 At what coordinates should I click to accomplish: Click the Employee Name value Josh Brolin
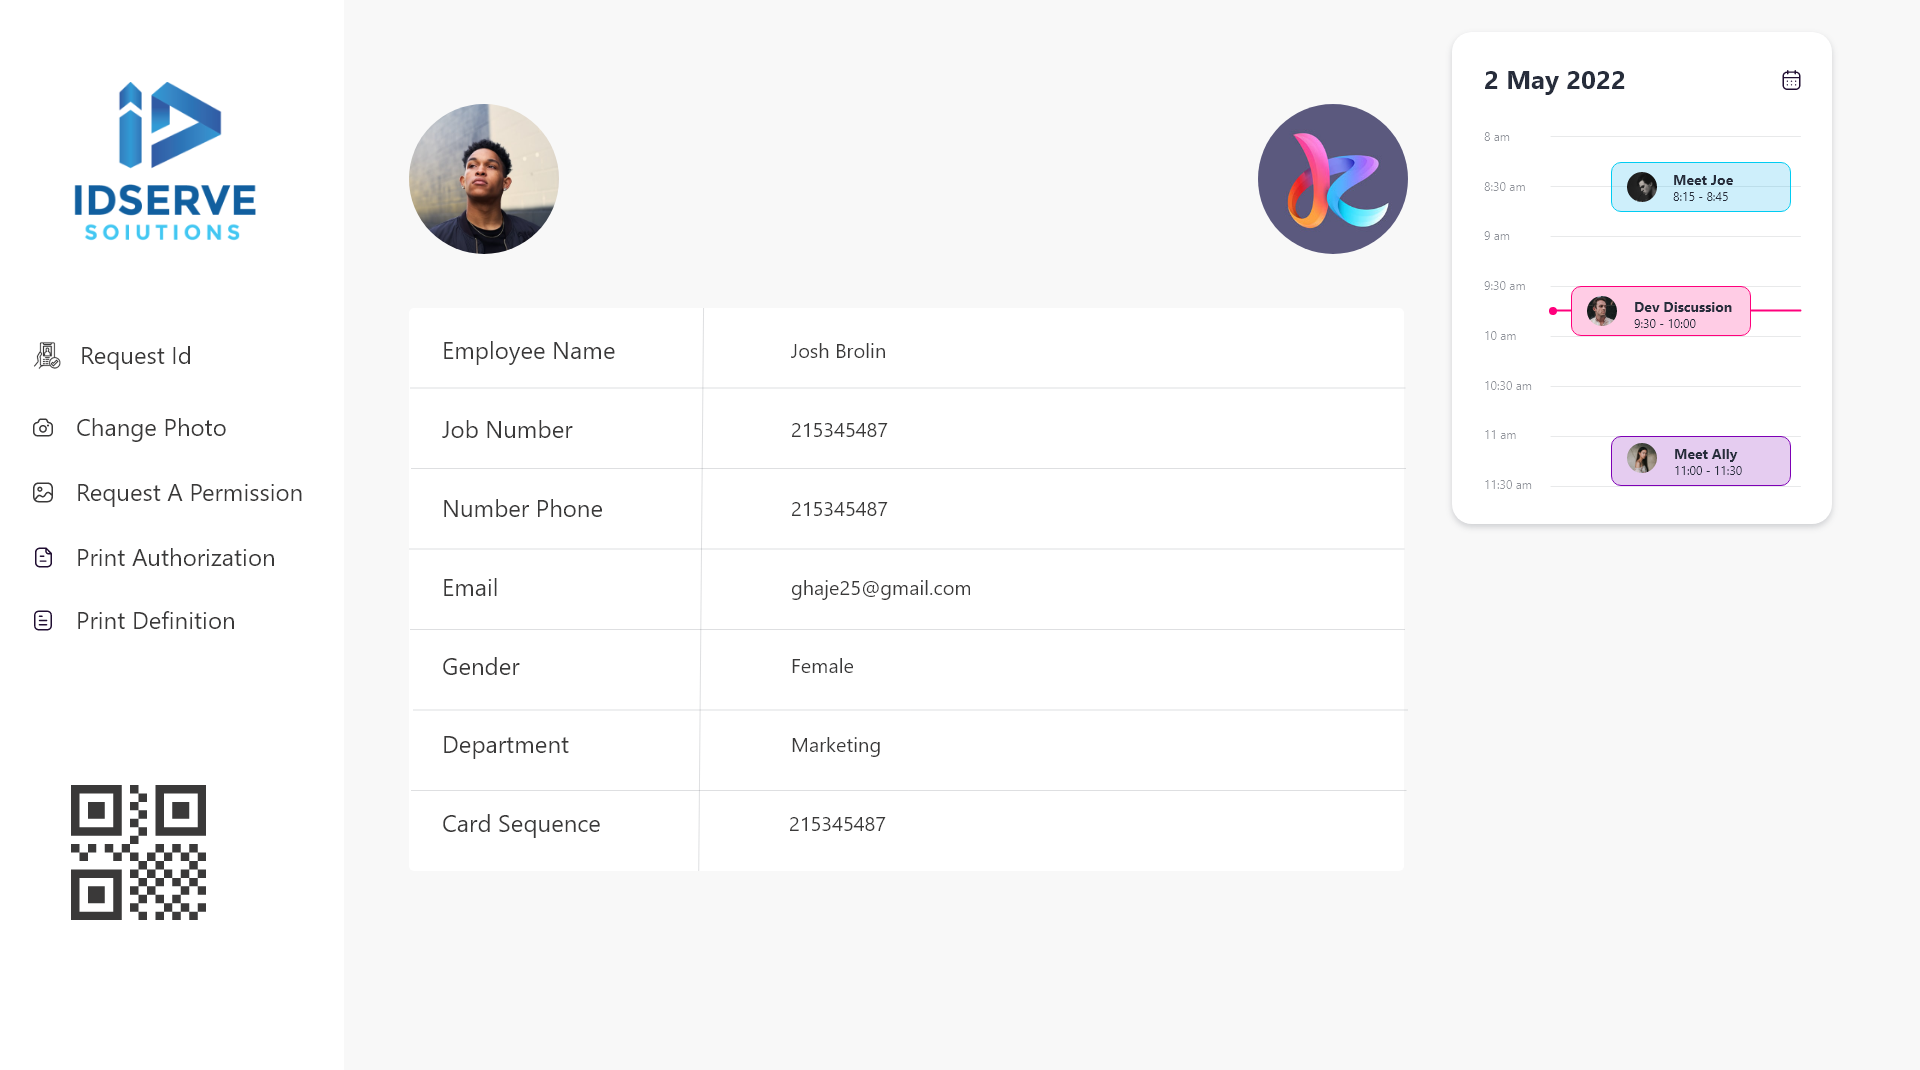click(x=838, y=351)
